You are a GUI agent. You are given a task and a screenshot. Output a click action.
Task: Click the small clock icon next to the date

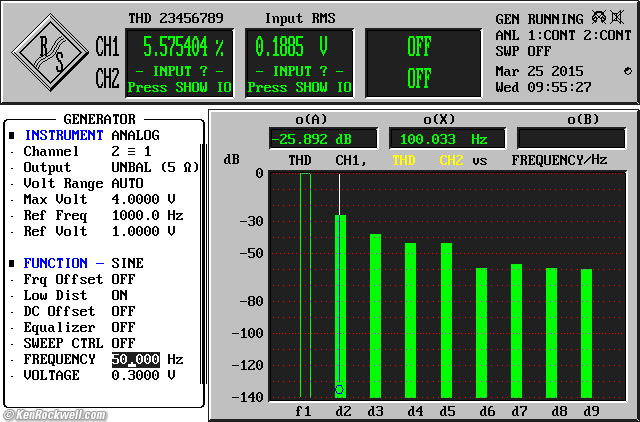(x=627, y=71)
